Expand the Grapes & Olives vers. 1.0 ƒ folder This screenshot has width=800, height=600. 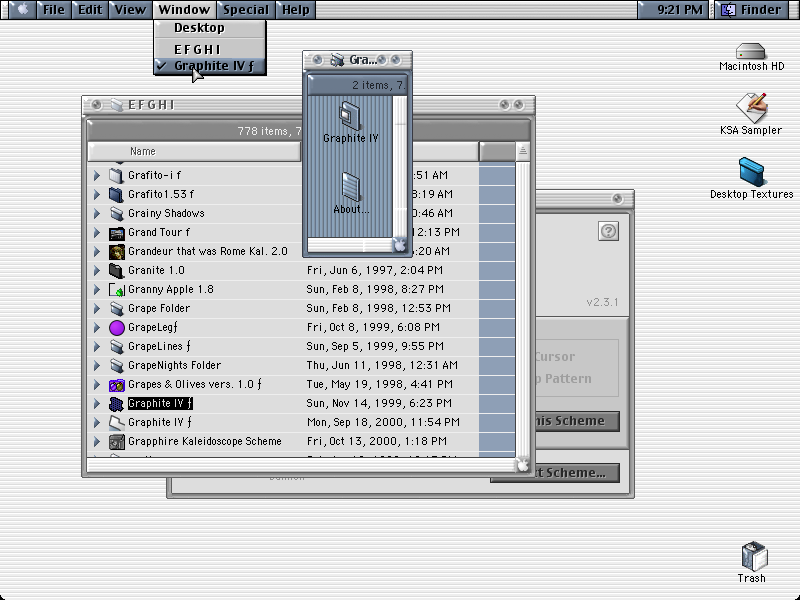(96, 385)
